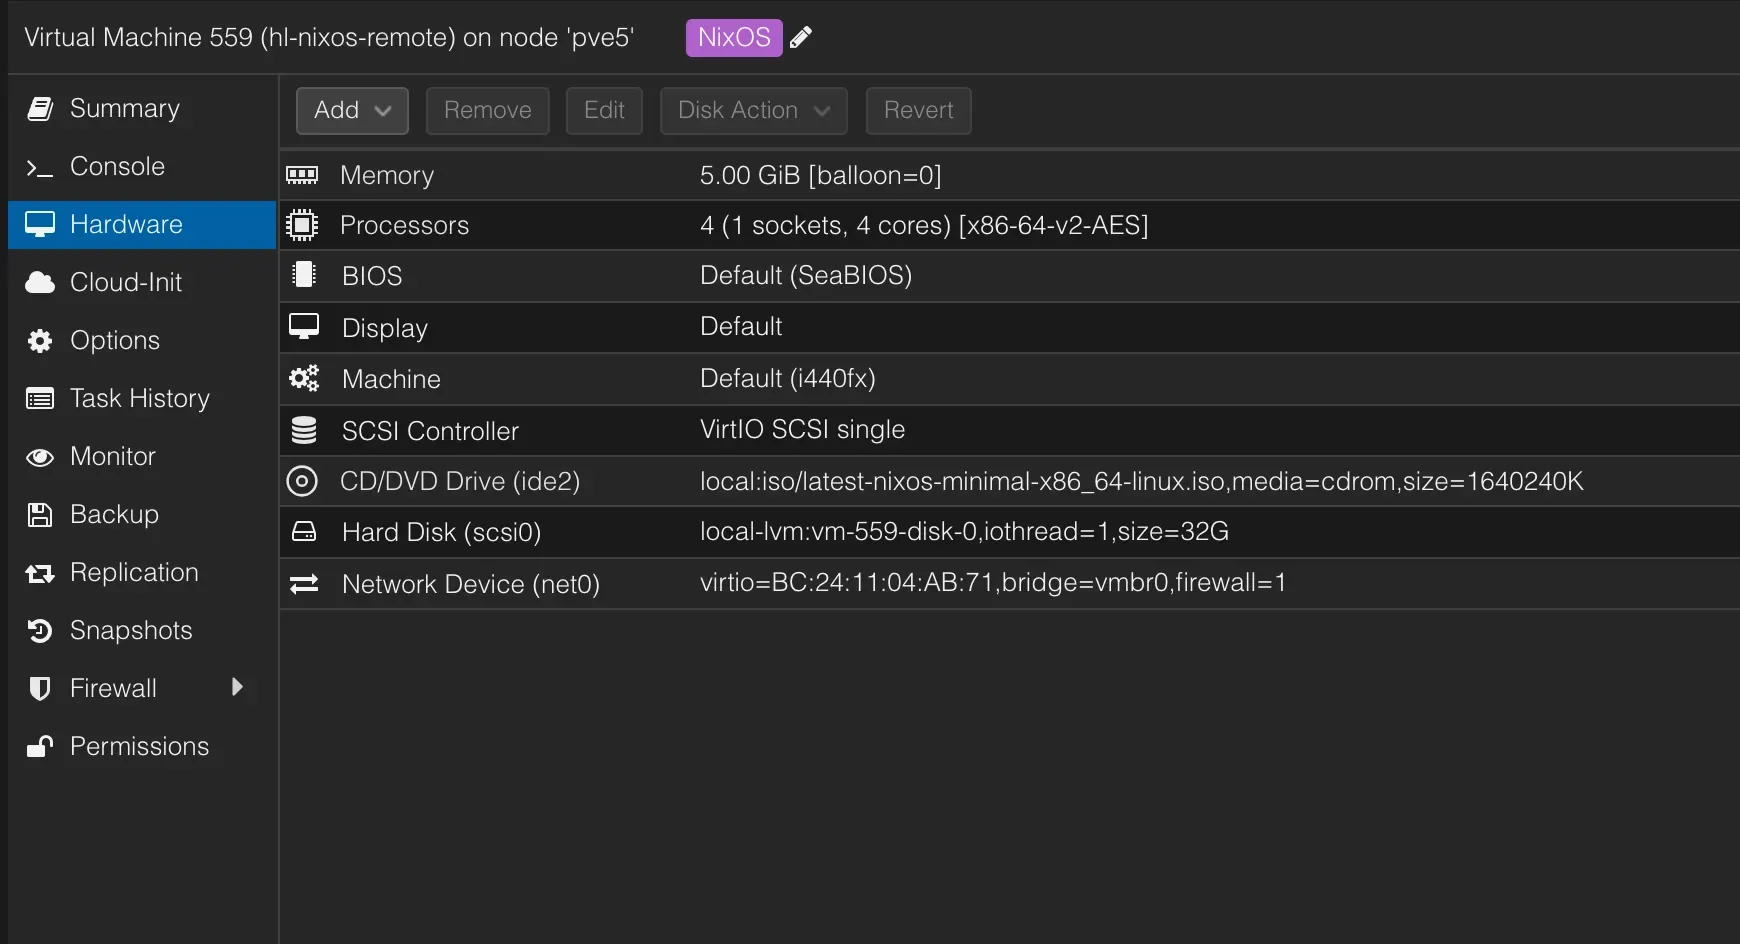Click the Revert button

pos(917,110)
